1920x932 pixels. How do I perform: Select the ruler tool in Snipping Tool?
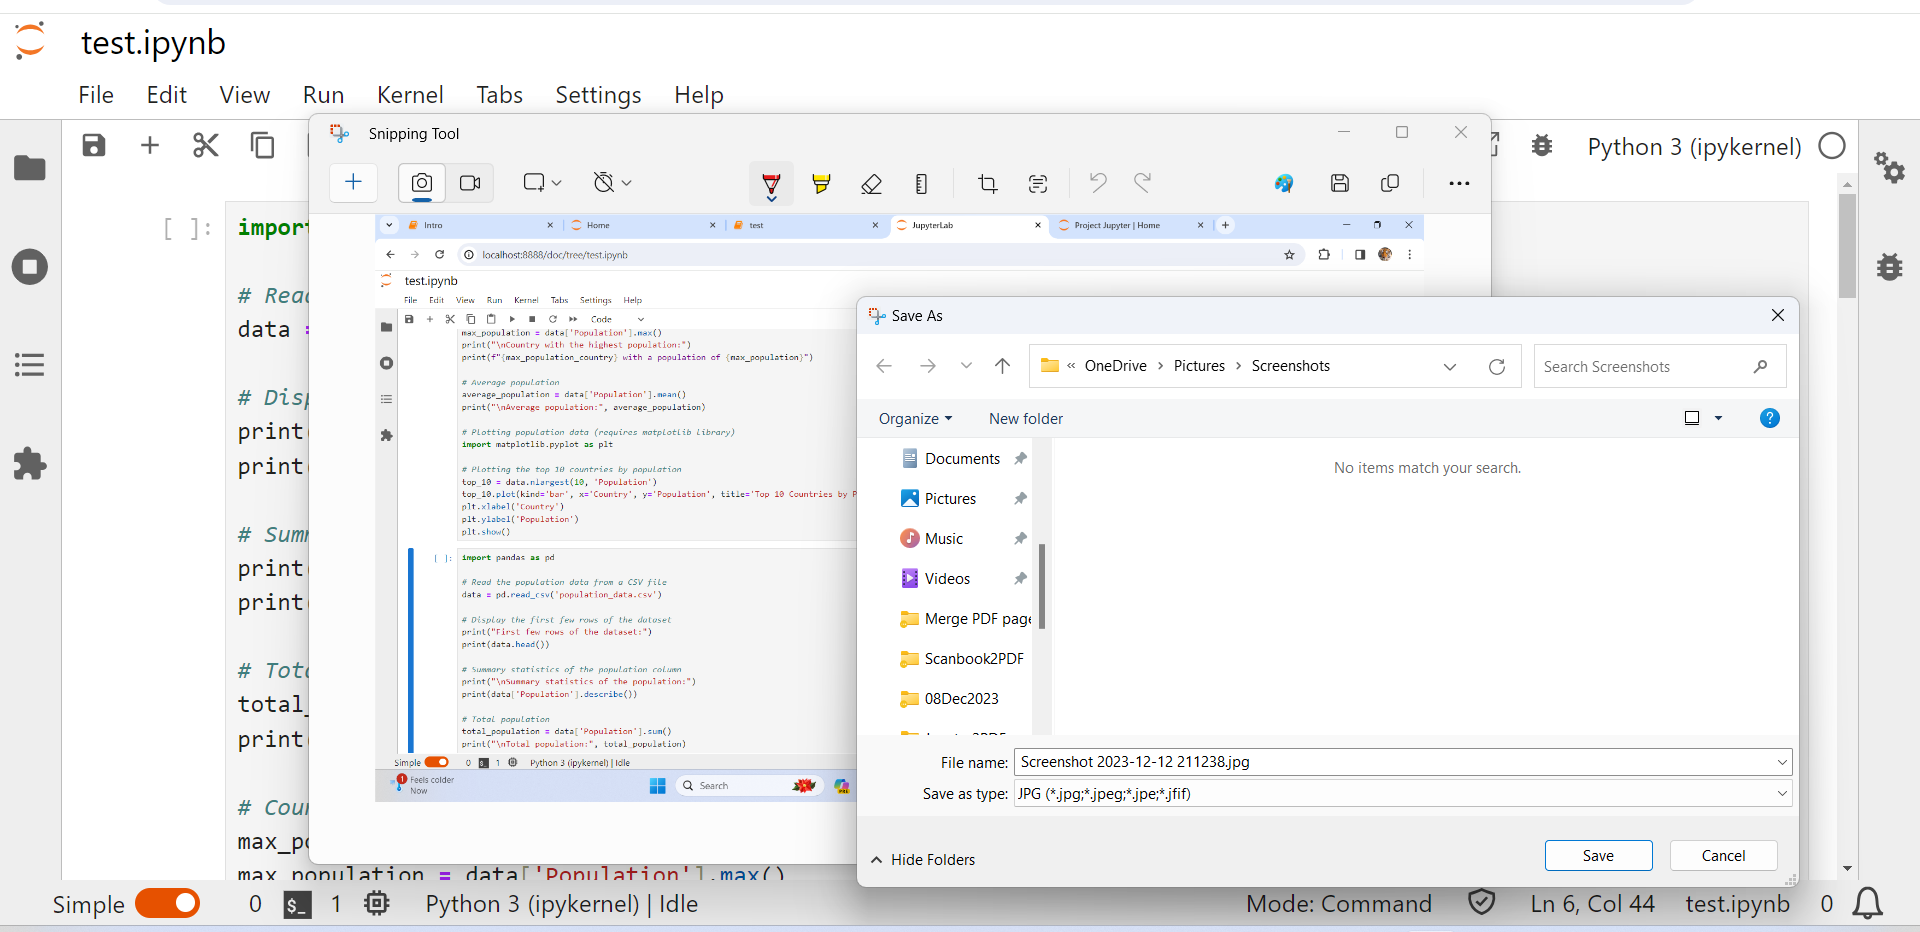pos(921,183)
